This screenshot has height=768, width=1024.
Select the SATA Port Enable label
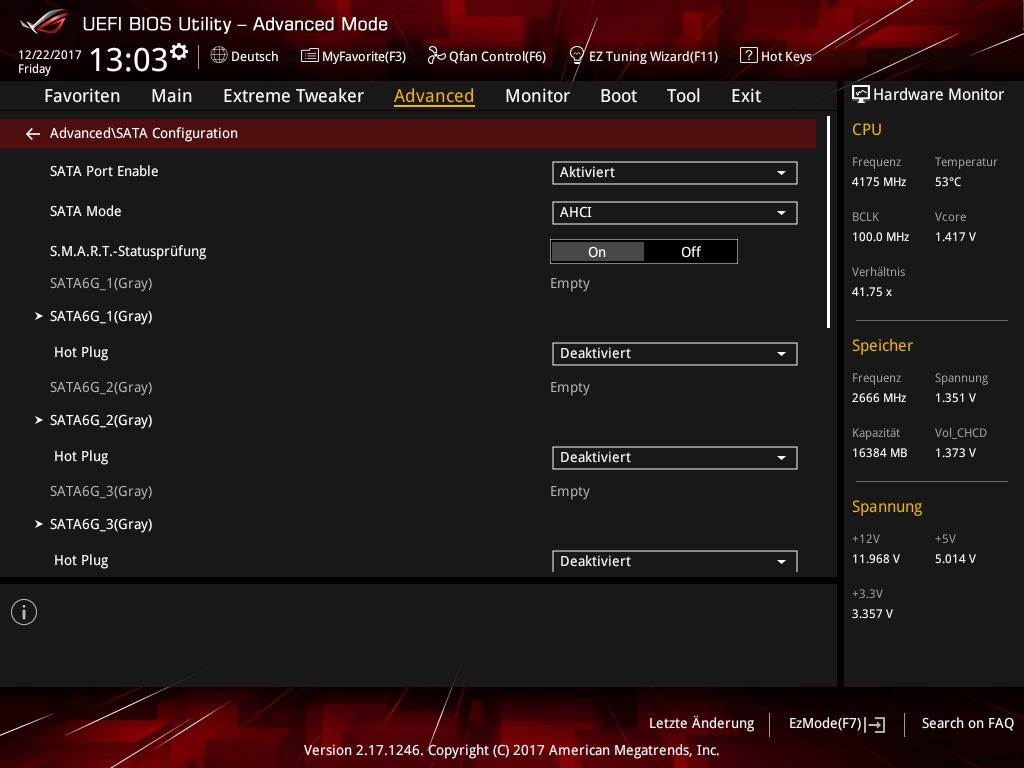point(104,171)
